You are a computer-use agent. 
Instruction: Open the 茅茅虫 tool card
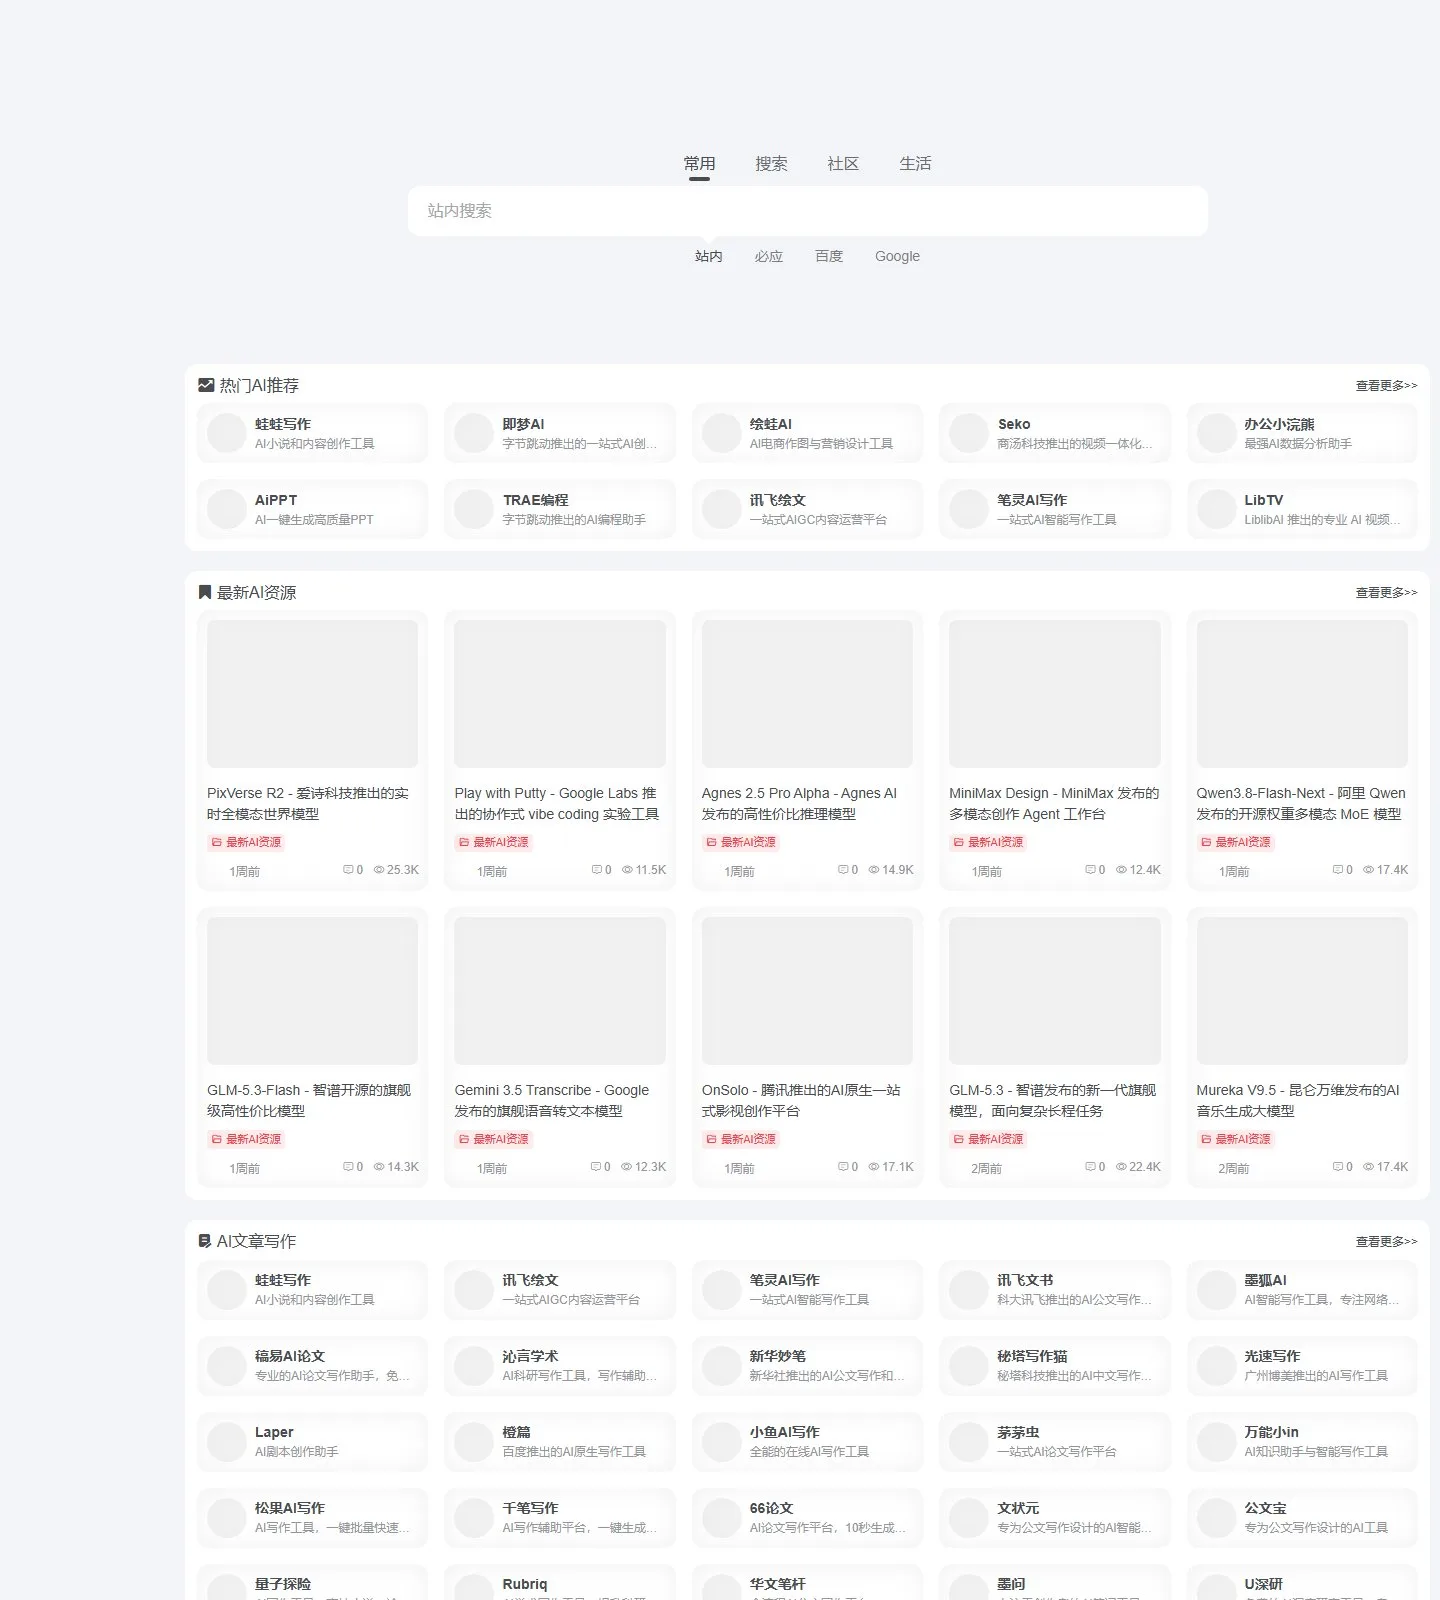[1055, 1441]
